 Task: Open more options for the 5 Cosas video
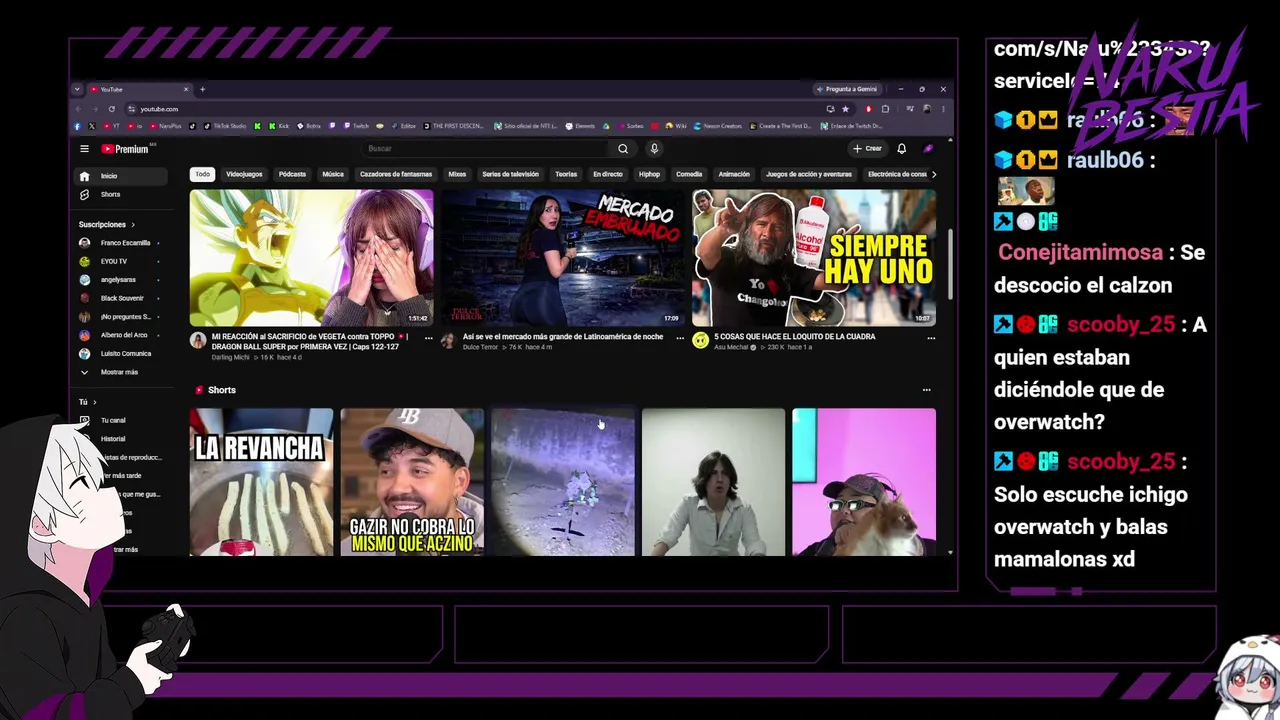pyautogui.click(x=931, y=338)
